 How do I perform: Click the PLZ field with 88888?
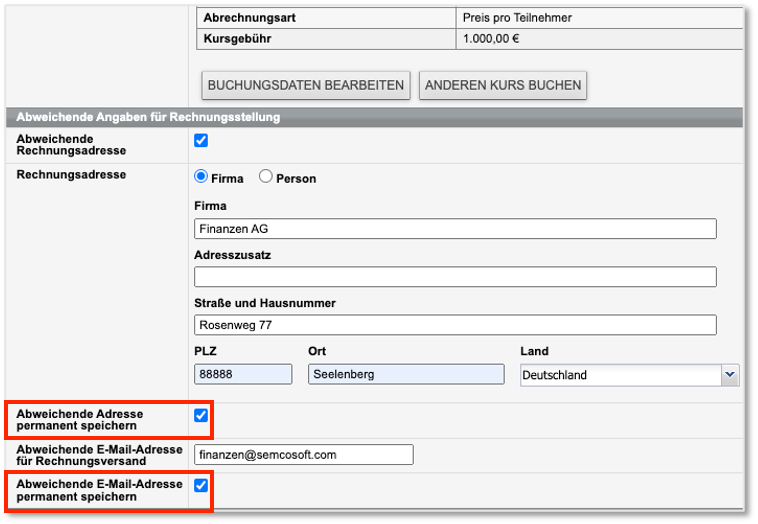pos(243,374)
